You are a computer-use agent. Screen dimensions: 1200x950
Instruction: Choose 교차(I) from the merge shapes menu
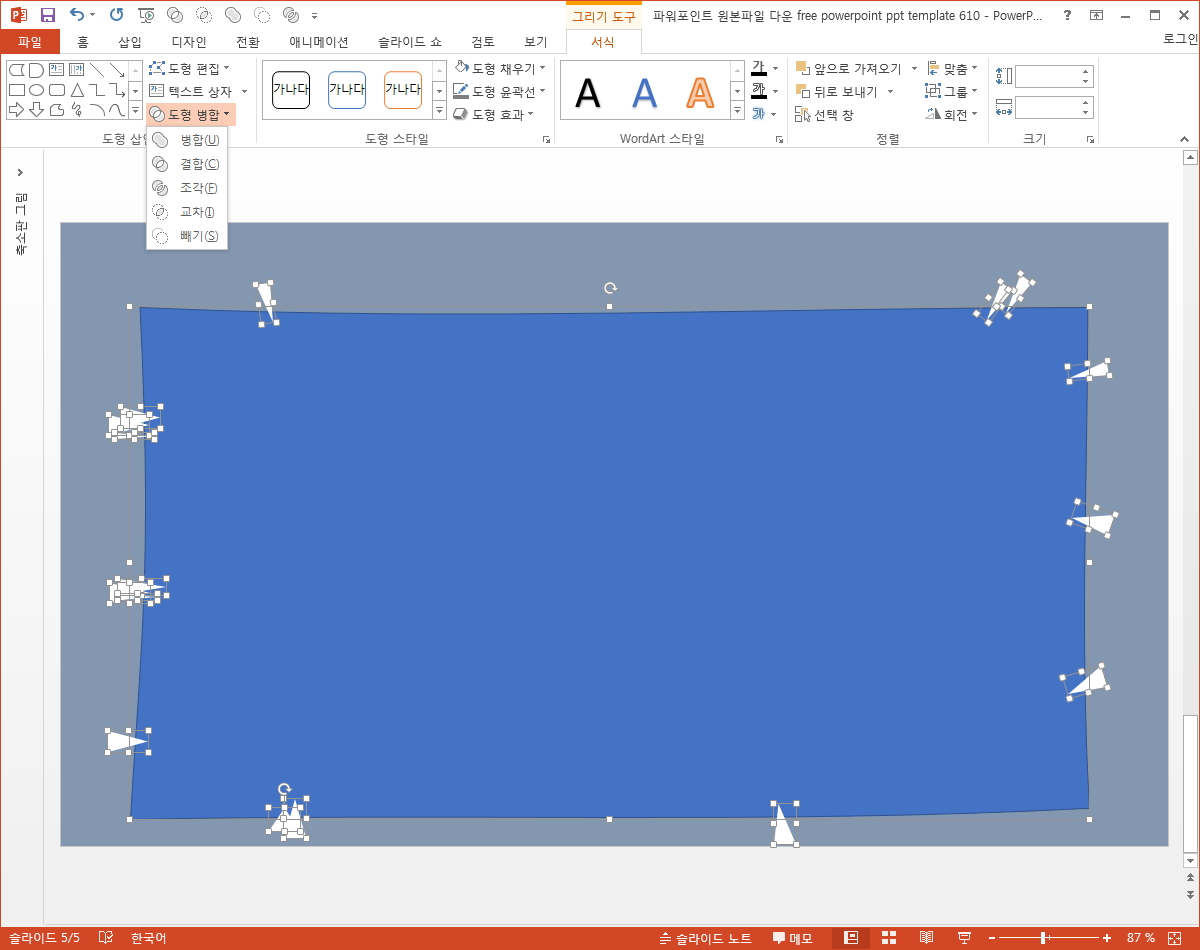187,212
